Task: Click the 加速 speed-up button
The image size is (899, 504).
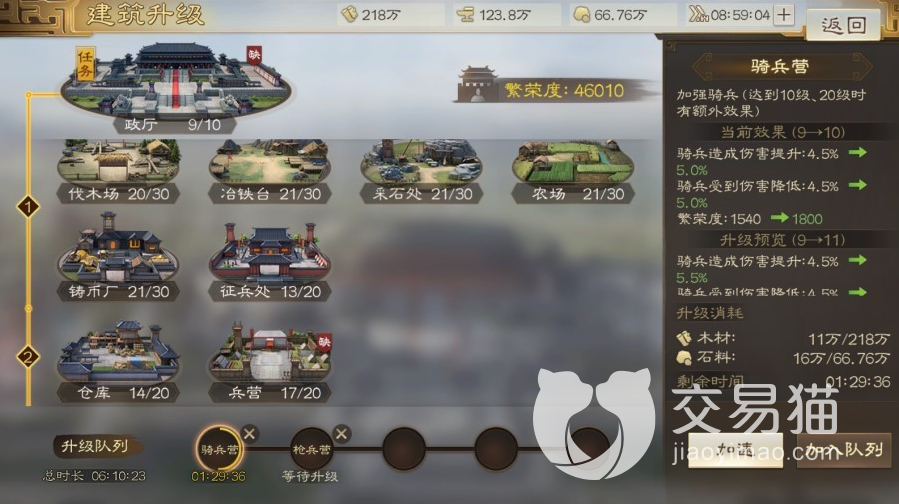Action: tap(736, 450)
